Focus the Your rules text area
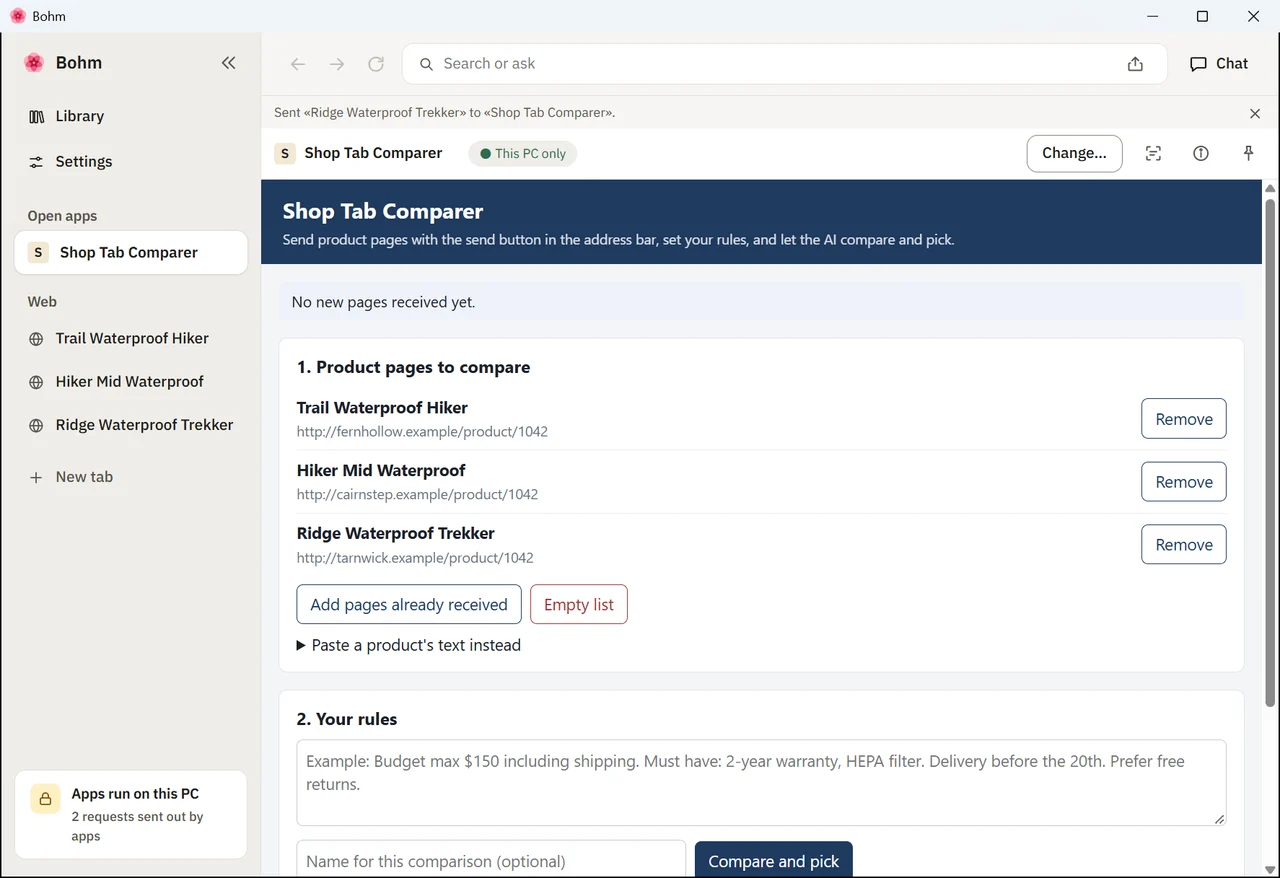 coord(761,783)
